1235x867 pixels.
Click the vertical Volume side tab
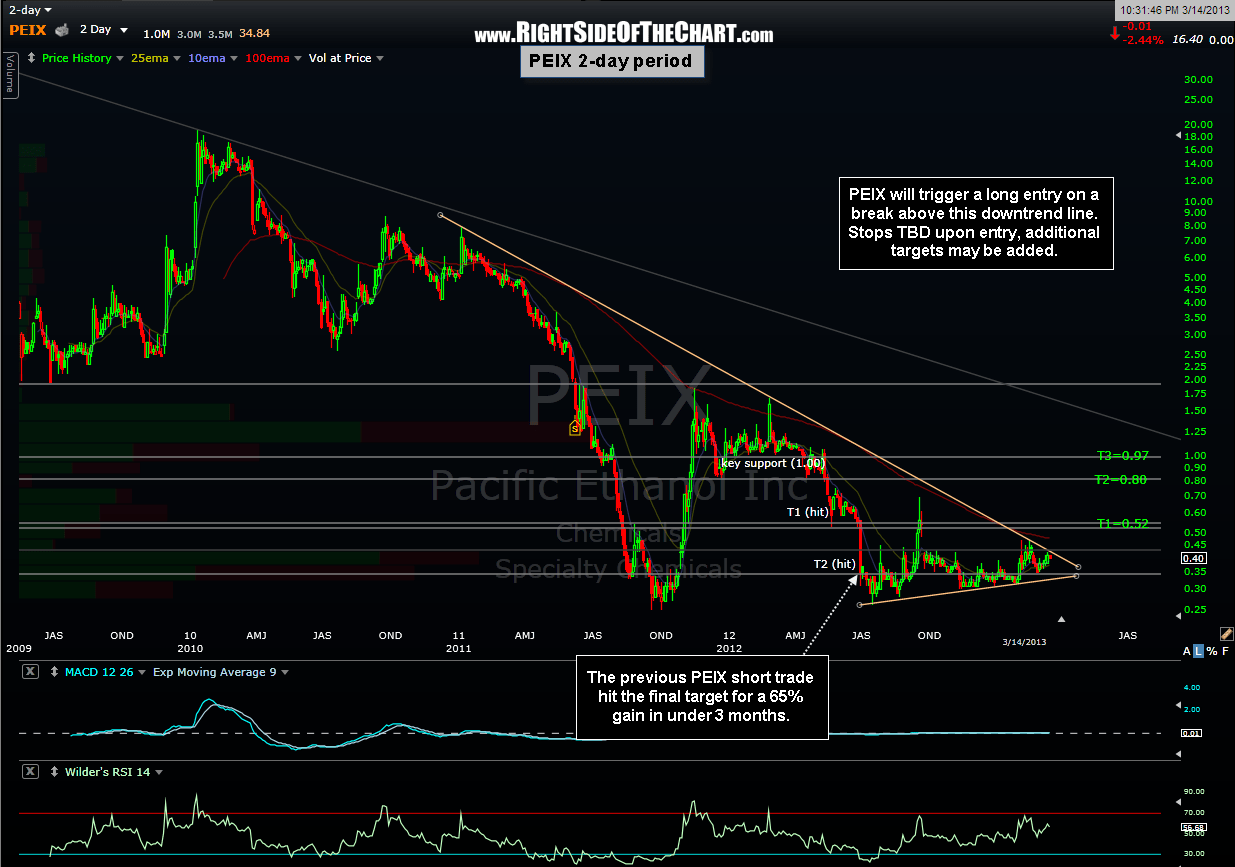pyautogui.click(x=10, y=74)
